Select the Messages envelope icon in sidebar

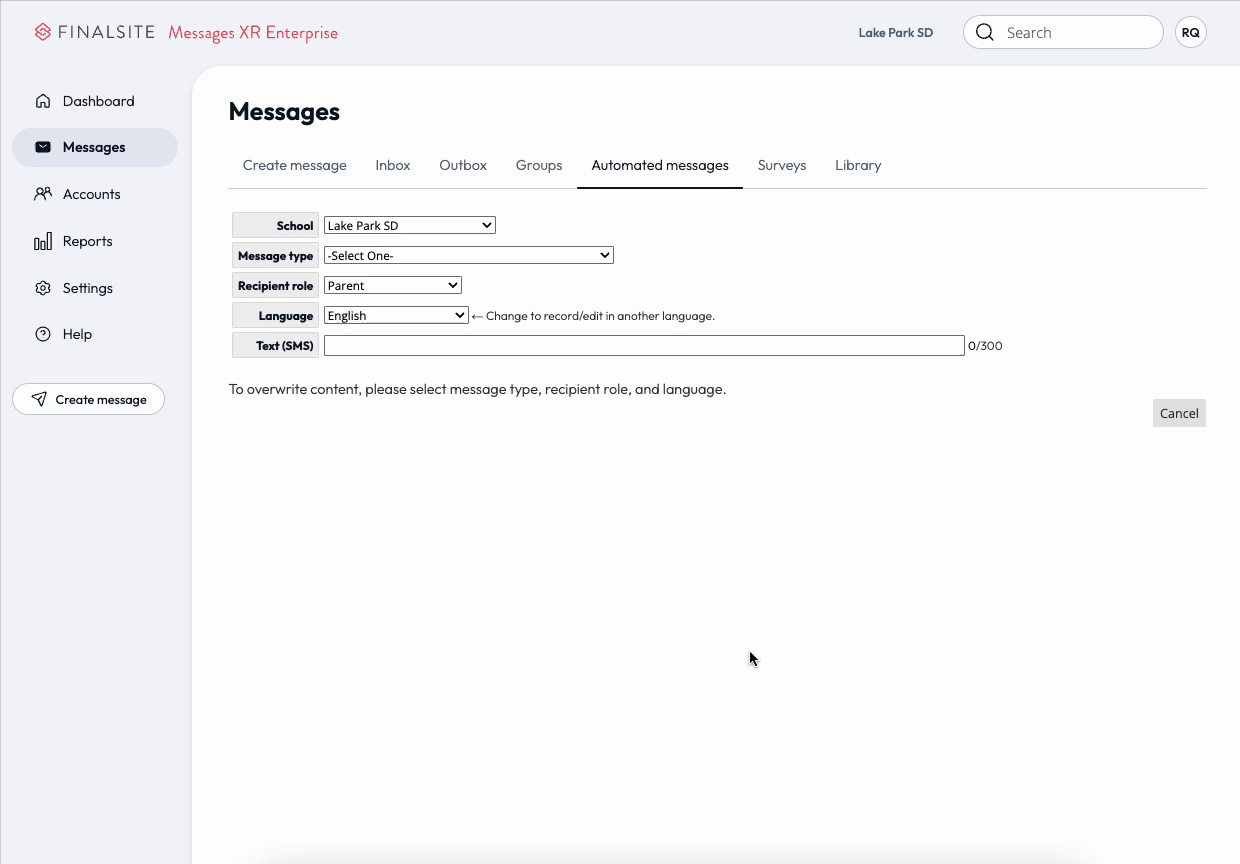[42, 147]
